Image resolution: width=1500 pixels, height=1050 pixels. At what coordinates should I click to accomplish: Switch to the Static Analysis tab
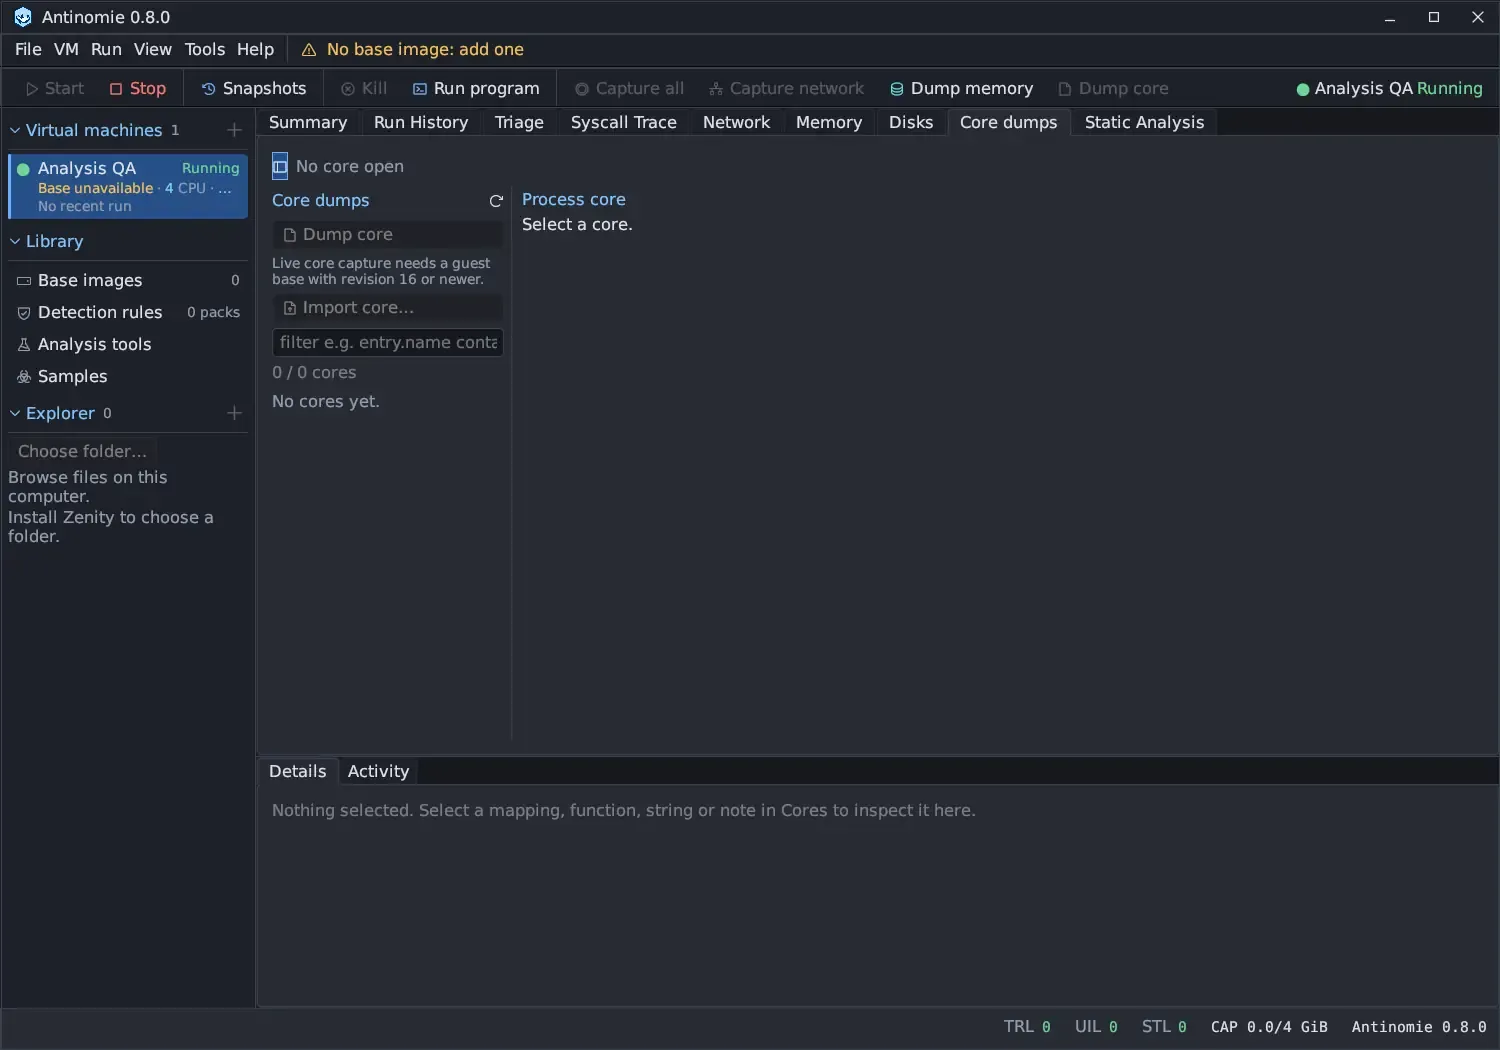[x=1144, y=122]
